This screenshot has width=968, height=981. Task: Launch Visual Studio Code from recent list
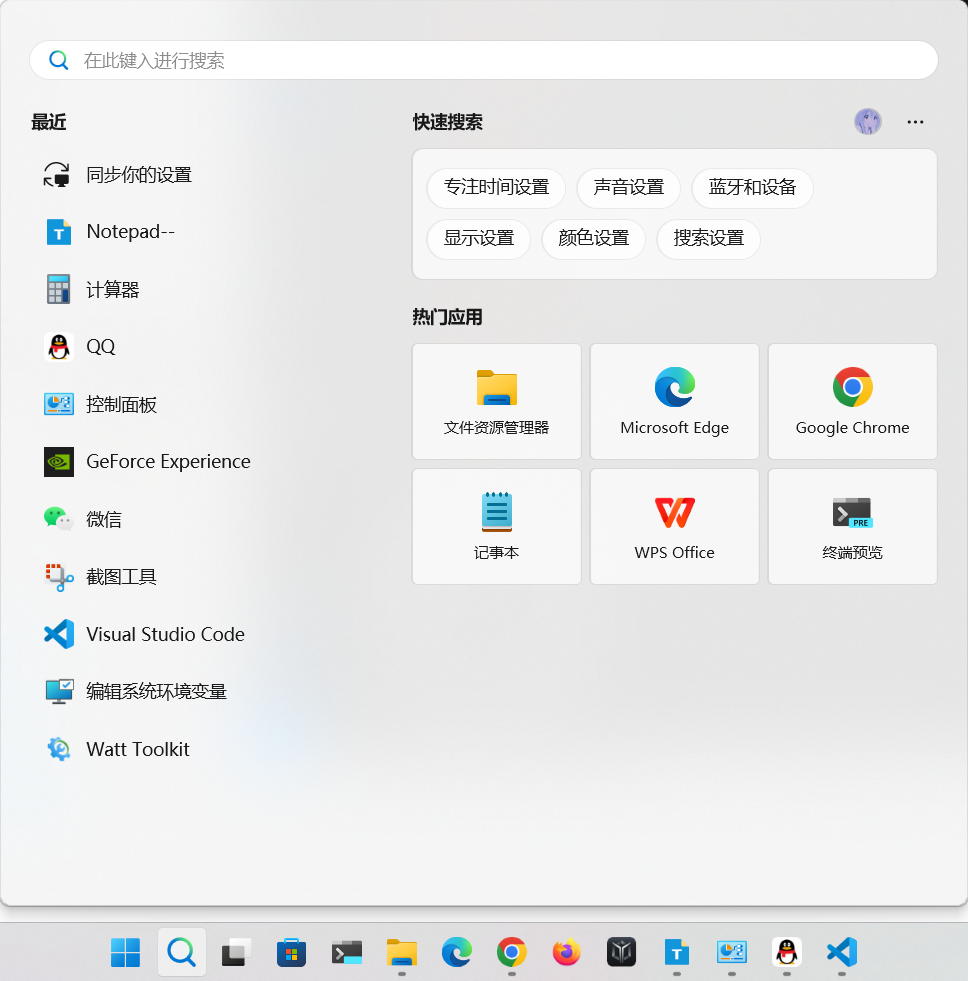click(x=164, y=634)
